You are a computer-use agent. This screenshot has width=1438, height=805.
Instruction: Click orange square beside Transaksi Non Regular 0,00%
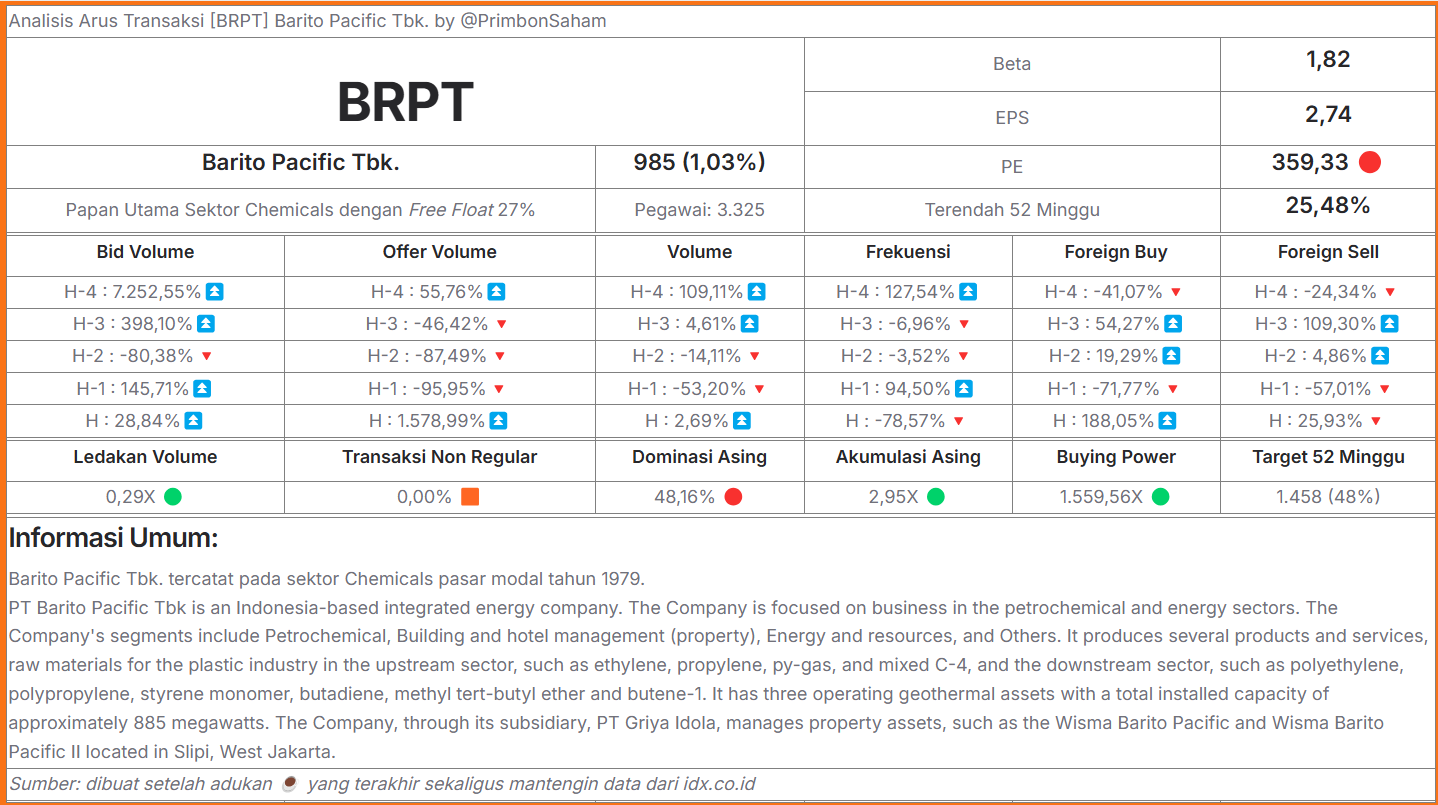coord(470,496)
